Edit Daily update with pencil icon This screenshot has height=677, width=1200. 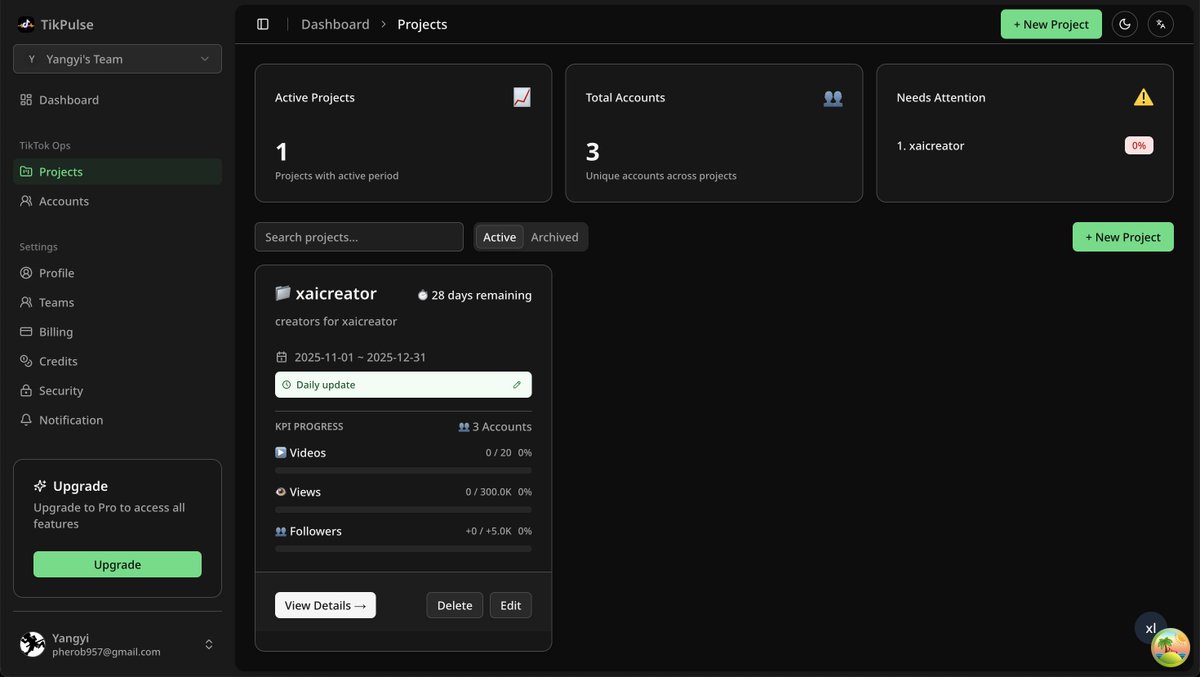coord(517,385)
